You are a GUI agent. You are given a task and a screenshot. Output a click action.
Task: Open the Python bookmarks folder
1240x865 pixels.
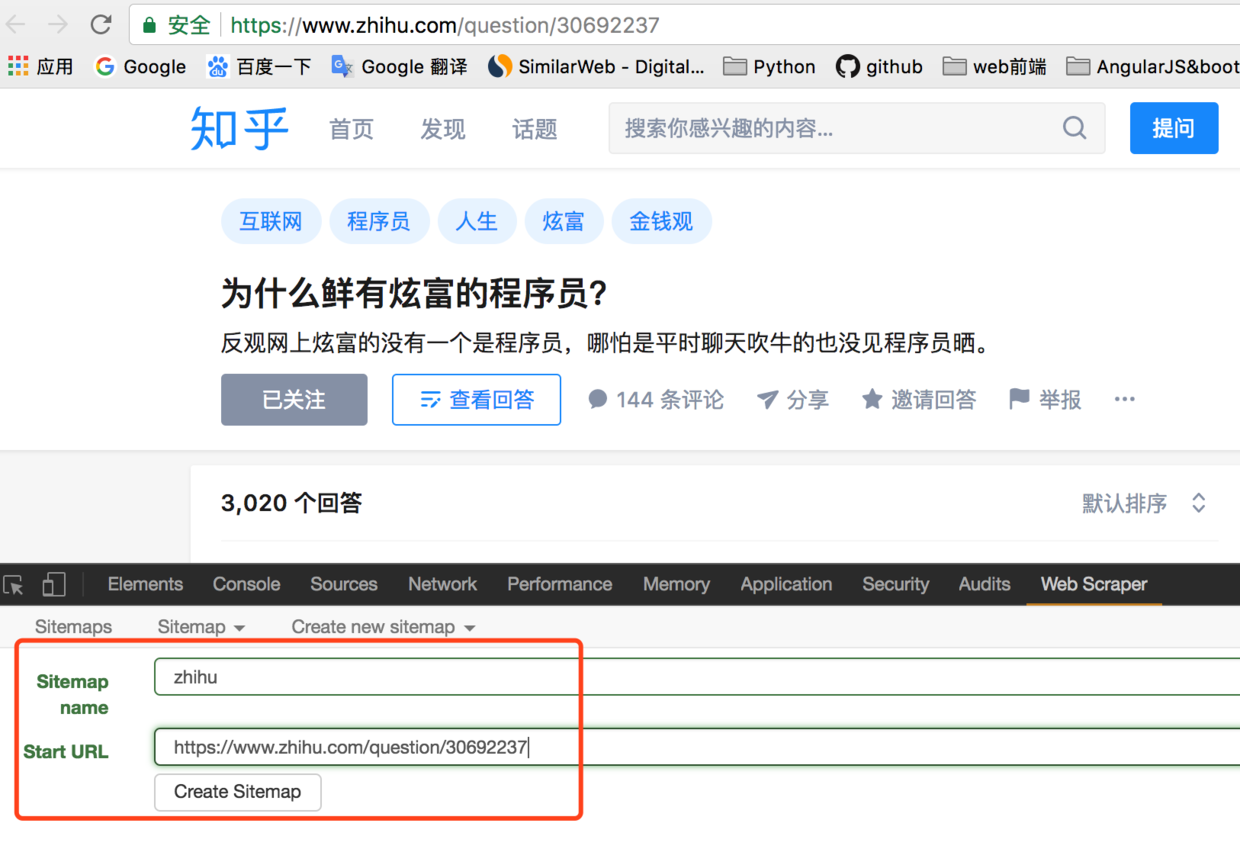(769, 66)
